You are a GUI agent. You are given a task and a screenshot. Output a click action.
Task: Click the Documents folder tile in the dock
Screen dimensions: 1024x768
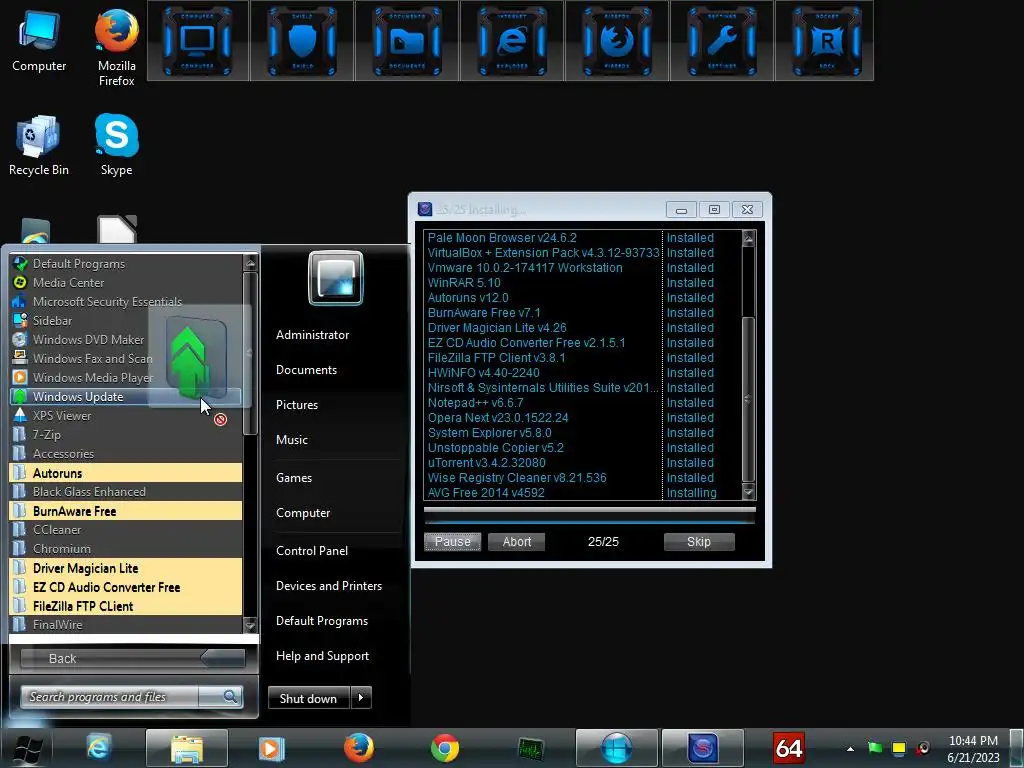coord(407,40)
